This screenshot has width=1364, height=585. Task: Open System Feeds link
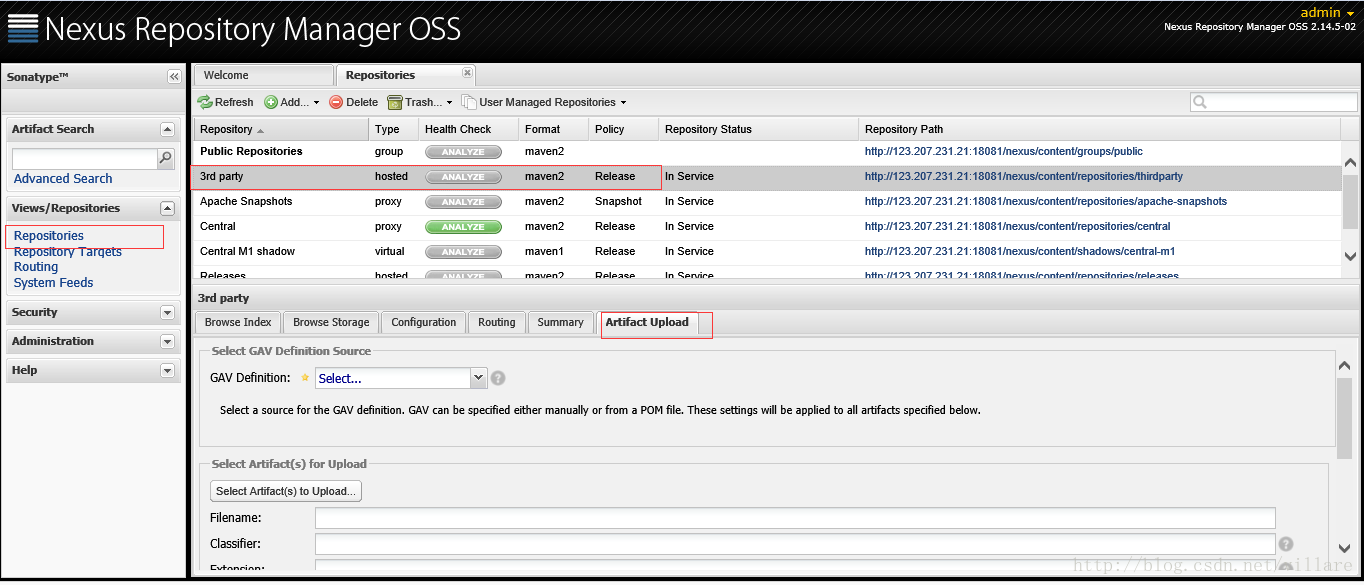[x=54, y=283]
